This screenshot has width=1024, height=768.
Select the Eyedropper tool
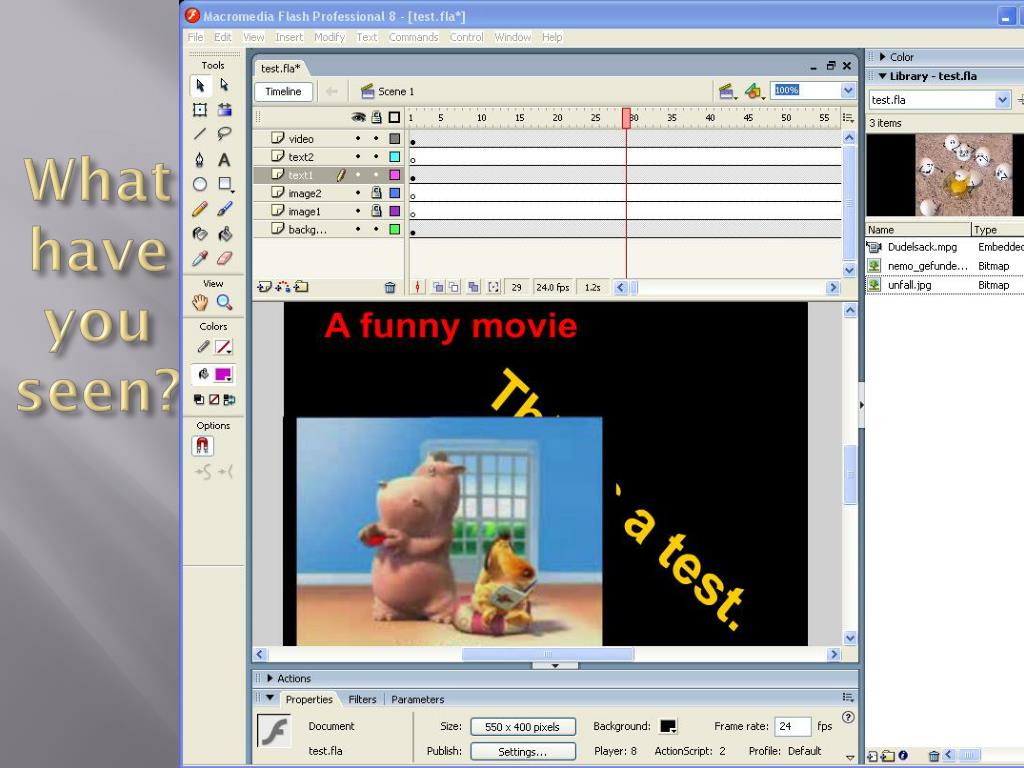coord(200,259)
